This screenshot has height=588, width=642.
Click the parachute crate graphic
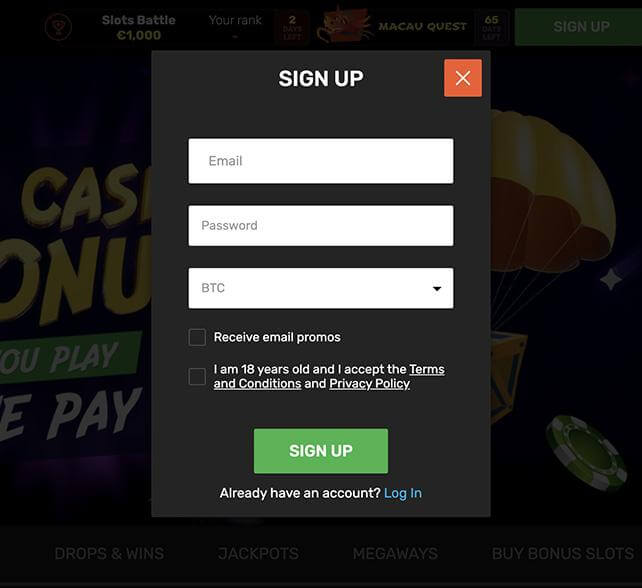coord(509,375)
